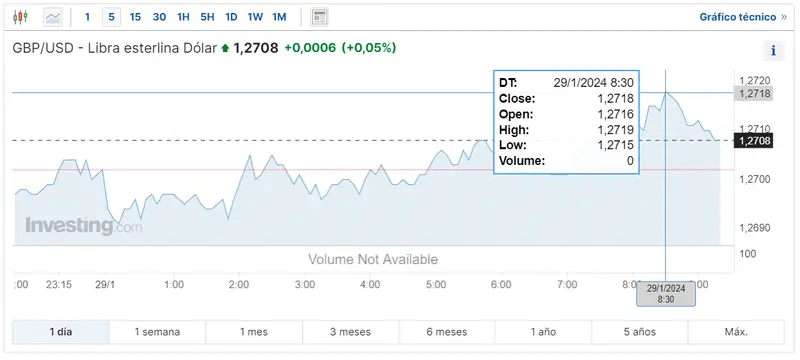
Task: Set interval to 30 minutes
Action: pyautogui.click(x=159, y=17)
